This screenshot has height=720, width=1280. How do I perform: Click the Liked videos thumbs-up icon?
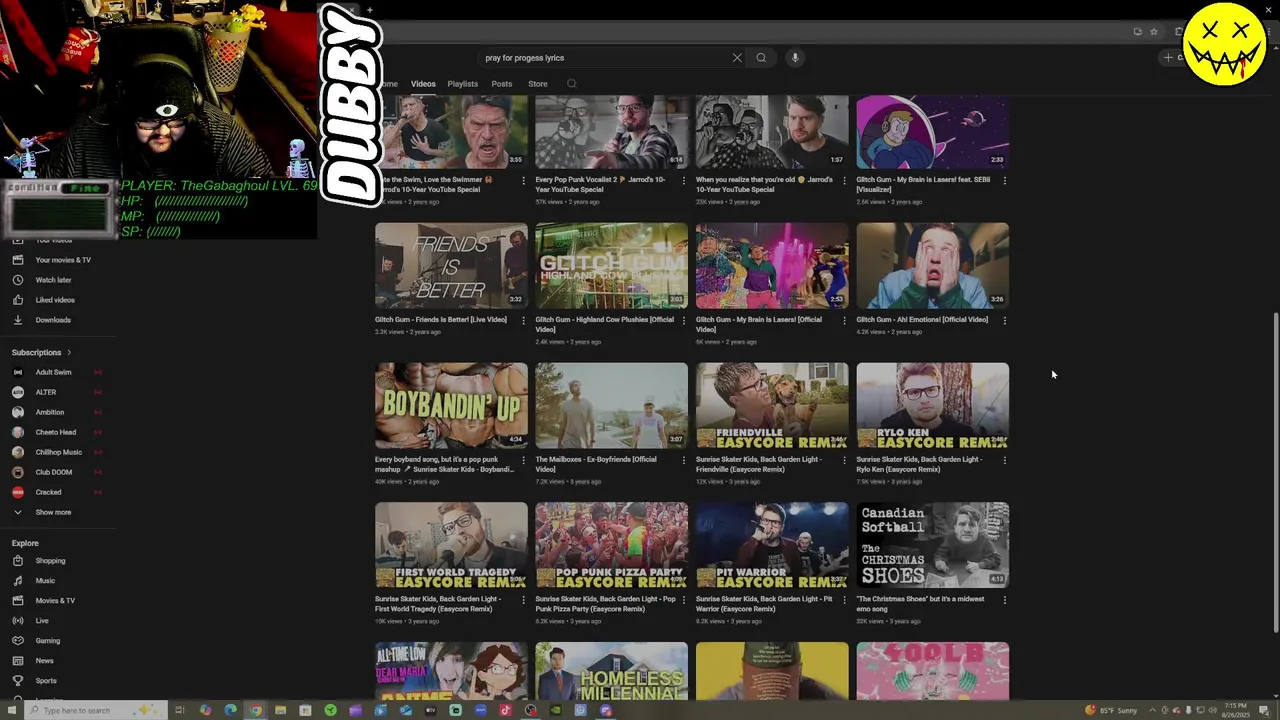click(17, 300)
